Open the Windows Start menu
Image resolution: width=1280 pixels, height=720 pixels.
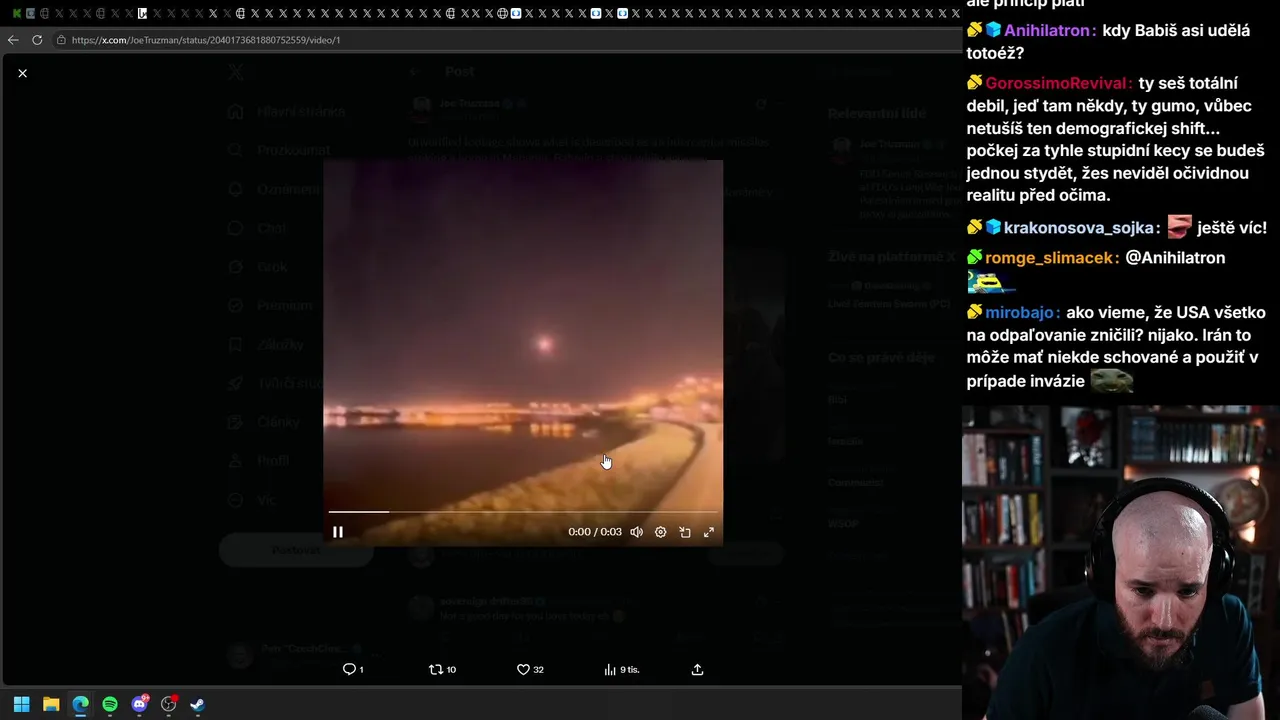click(x=21, y=704)
